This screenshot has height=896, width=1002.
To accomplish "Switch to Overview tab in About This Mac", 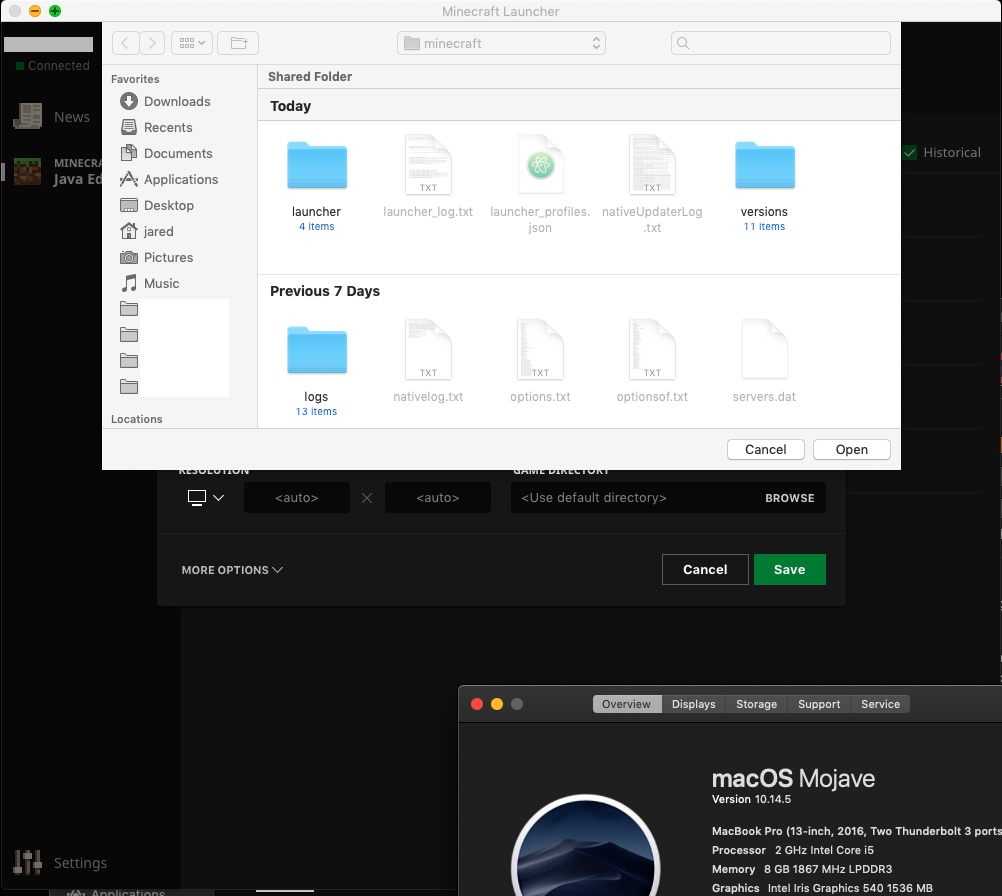I will click(x=627, y=704).
